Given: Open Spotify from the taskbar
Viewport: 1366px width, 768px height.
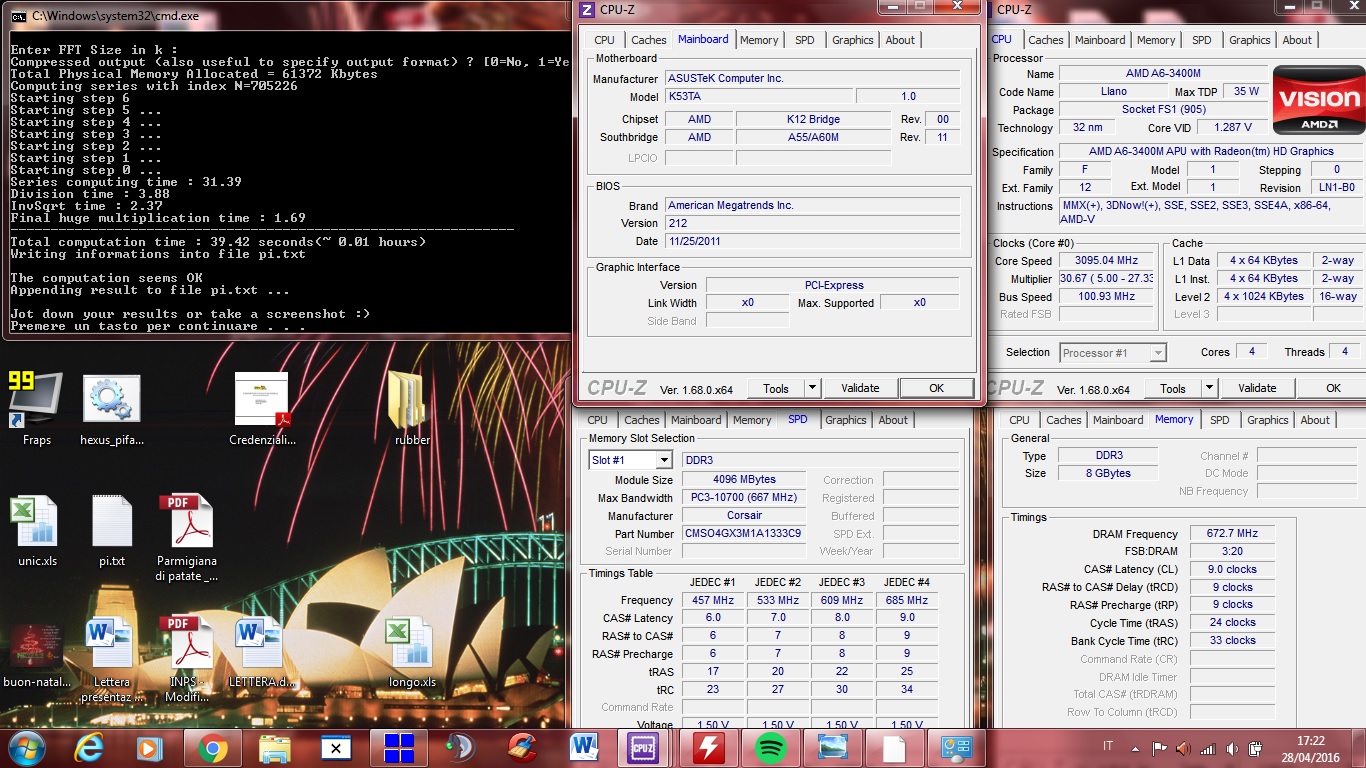Looking at the screenshot, I should 769,747.
